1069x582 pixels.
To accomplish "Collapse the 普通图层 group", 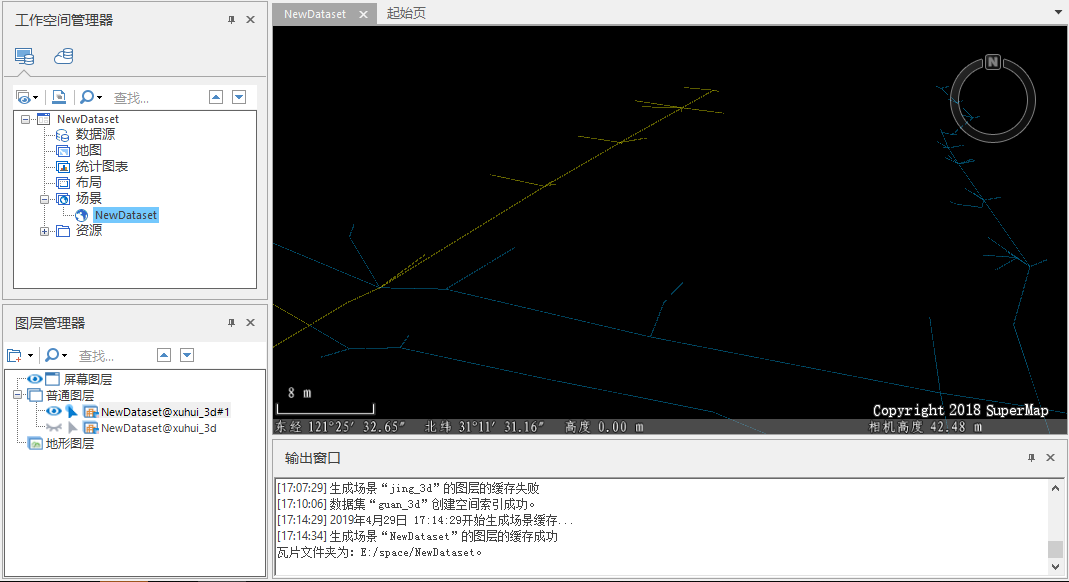I will [17, 396].
